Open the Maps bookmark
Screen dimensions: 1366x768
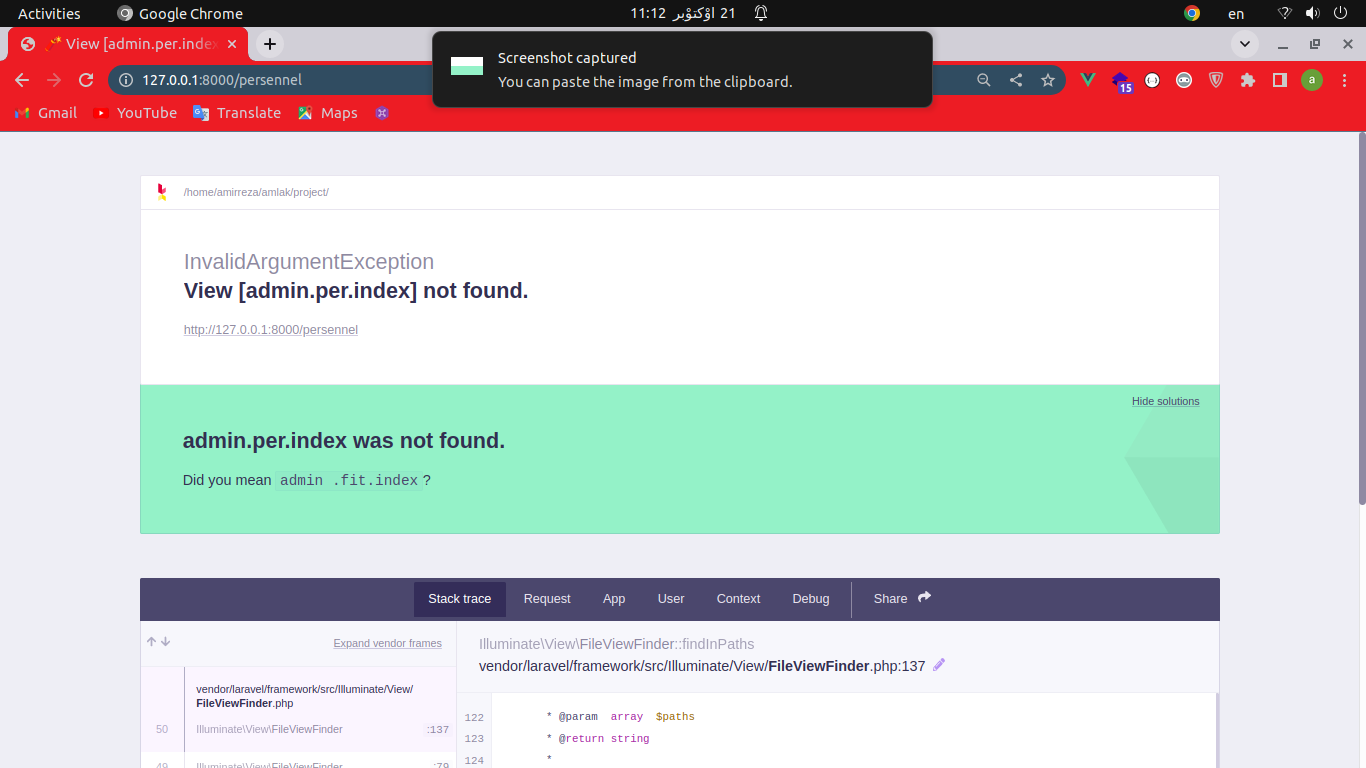(327, 113)
